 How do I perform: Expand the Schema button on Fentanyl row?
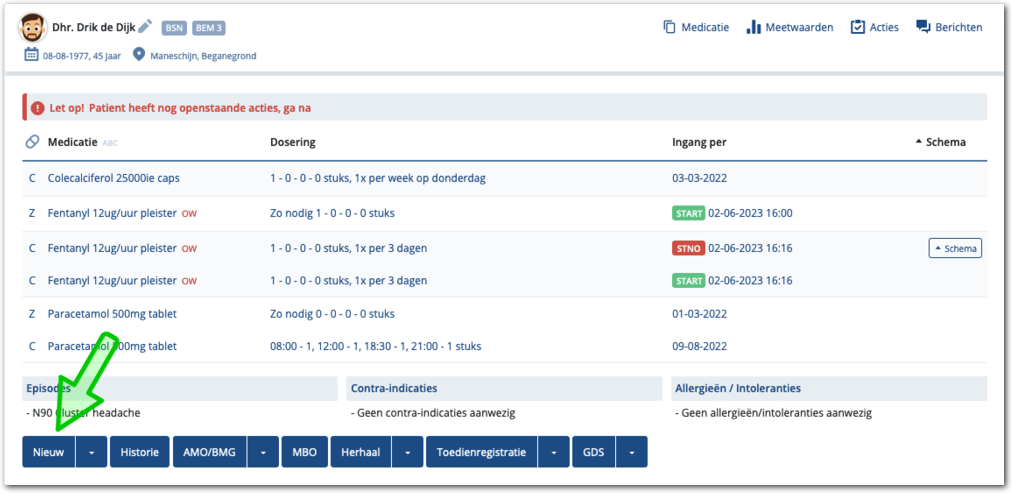(954, 248)
